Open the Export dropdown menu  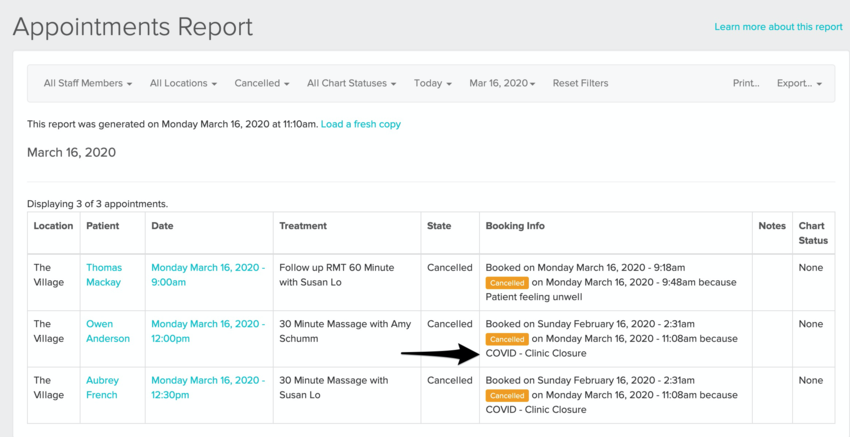pyautogui.click(x=799, y=84)
